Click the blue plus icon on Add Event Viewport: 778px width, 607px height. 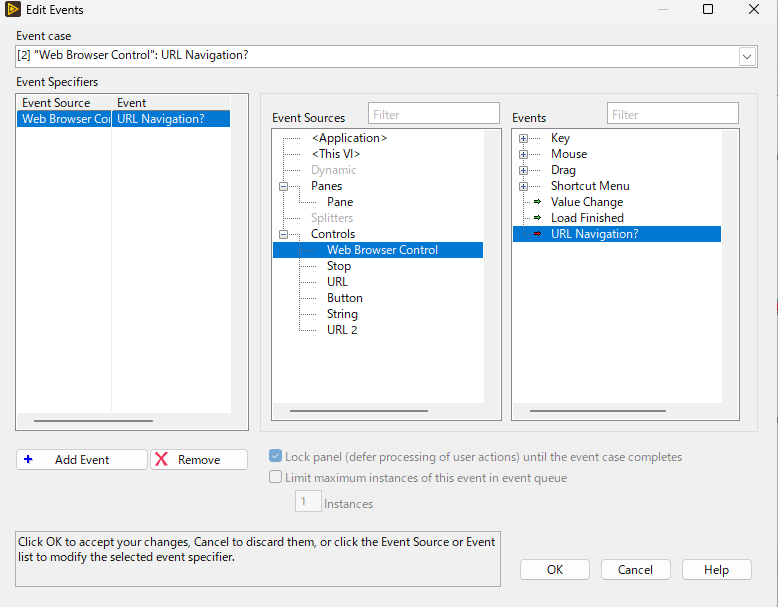point(28,460)
